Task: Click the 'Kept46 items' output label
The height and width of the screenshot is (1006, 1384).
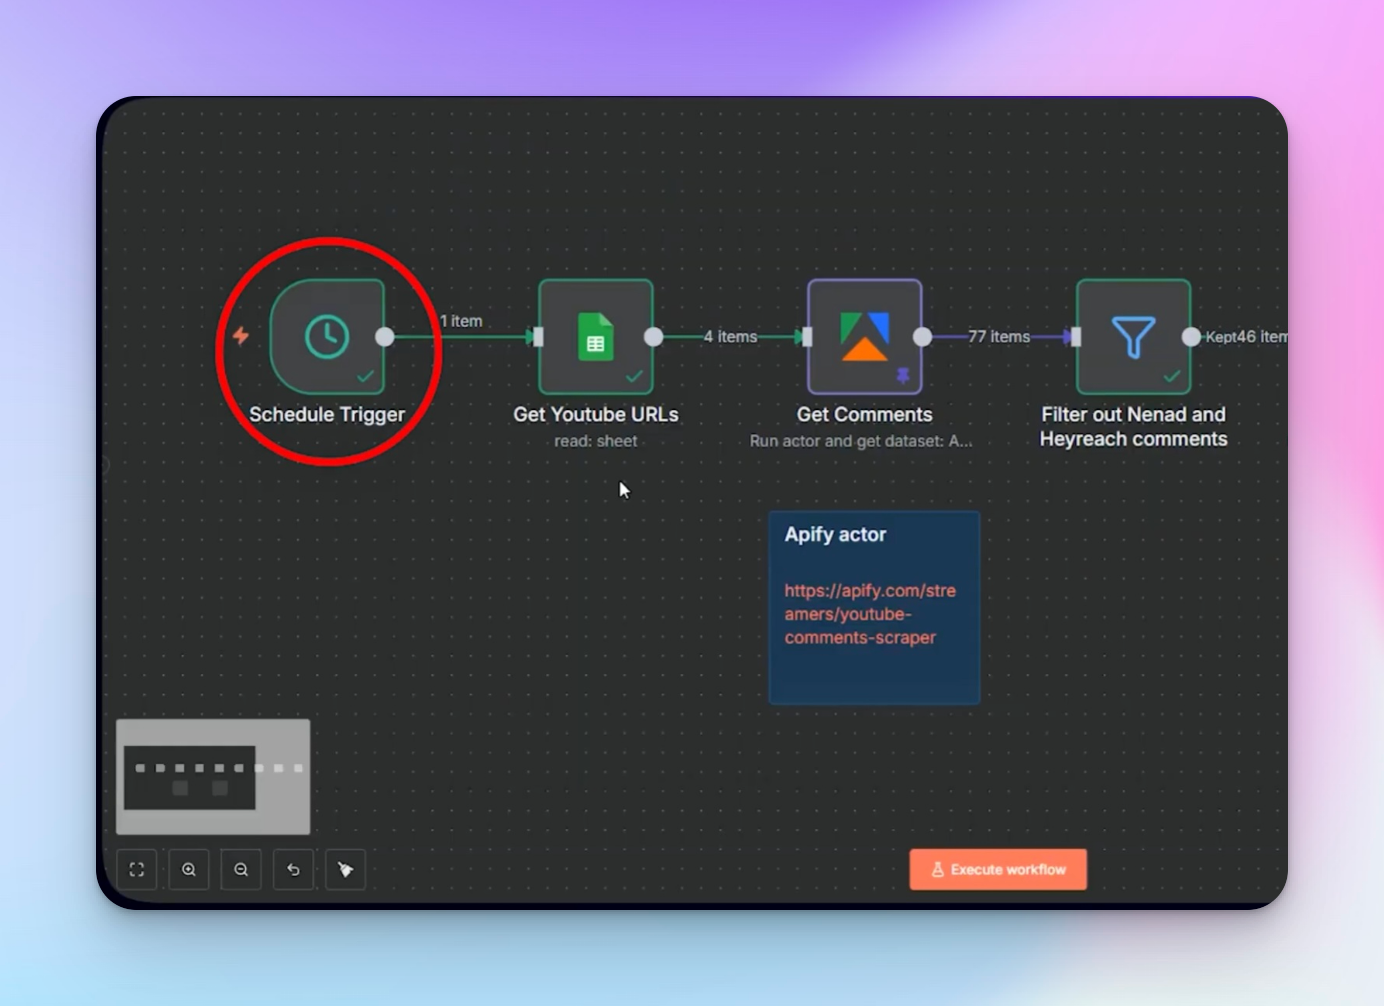Action: pyautogui.click(x=1246, y=337)
